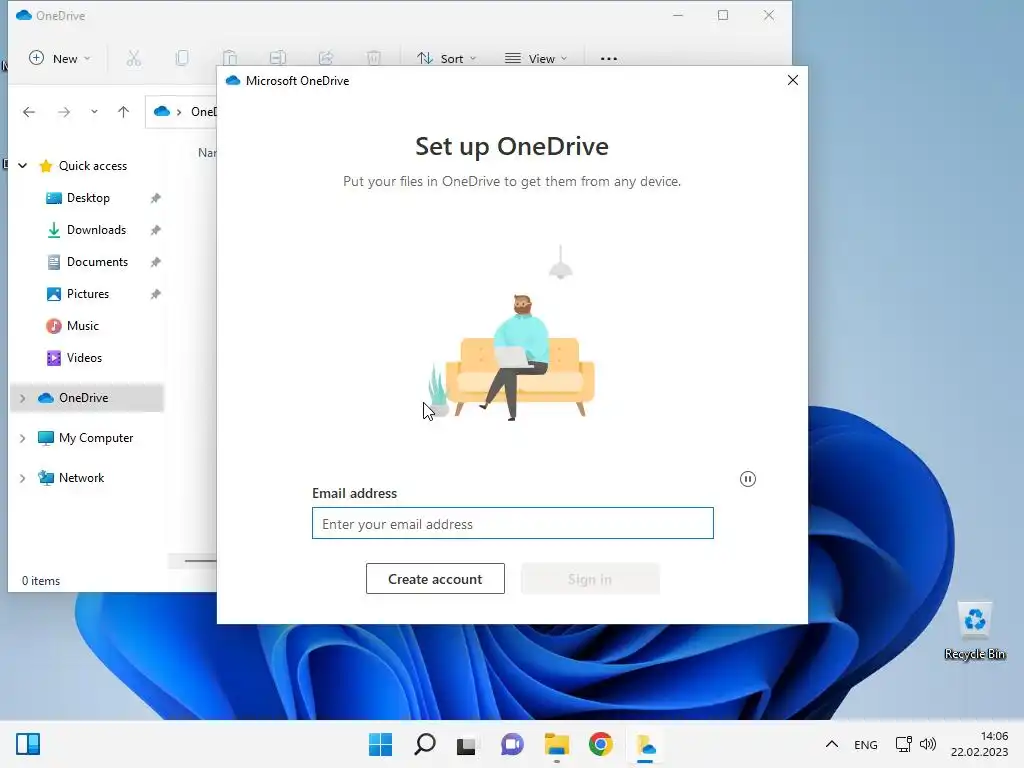
Task: Select the Recycle Bin desktop icon
Action: (974, 632)
